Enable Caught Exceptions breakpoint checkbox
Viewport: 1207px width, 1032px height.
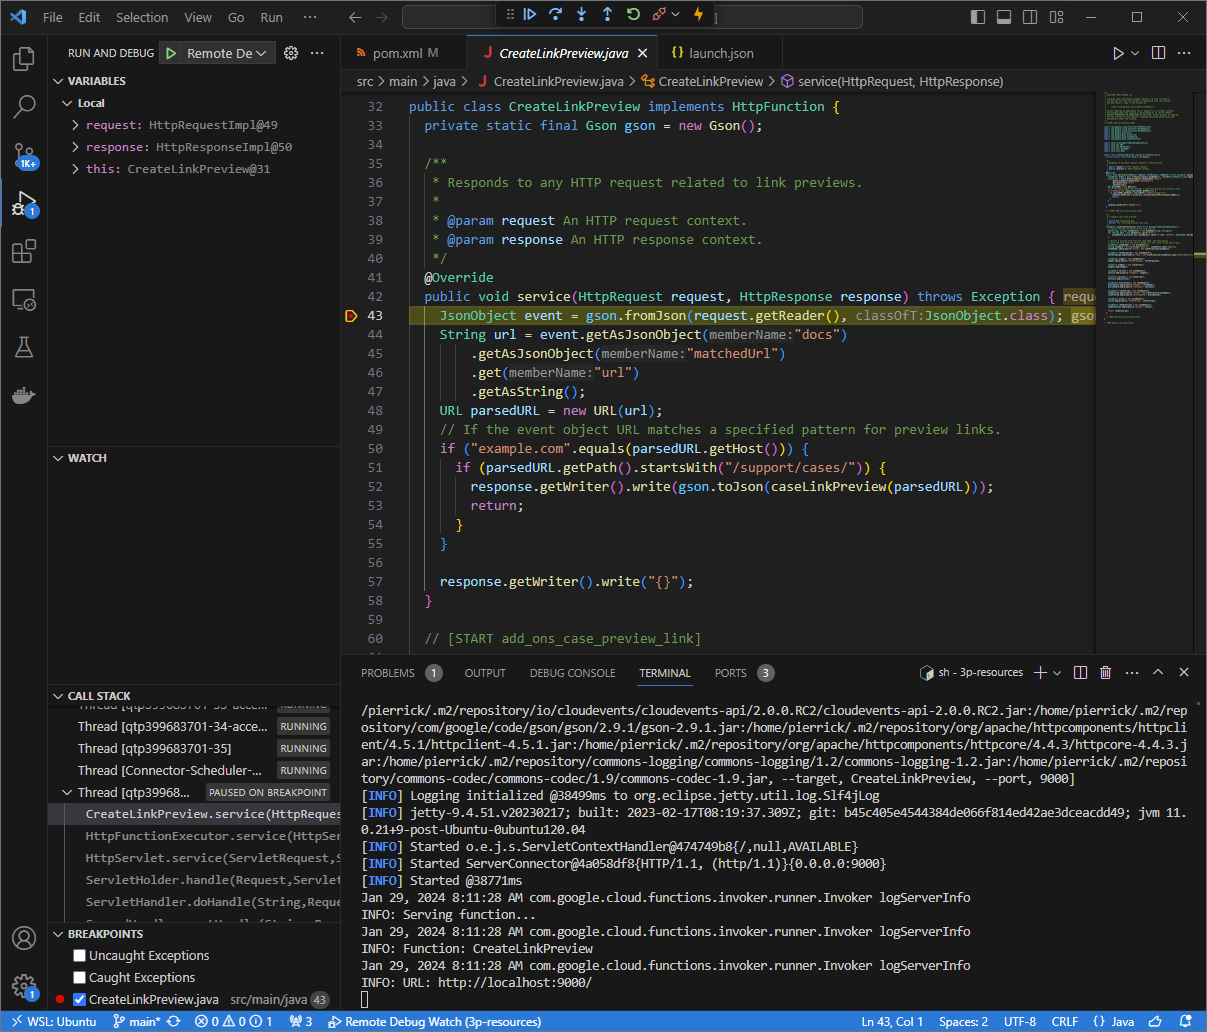tap(80, 978)
